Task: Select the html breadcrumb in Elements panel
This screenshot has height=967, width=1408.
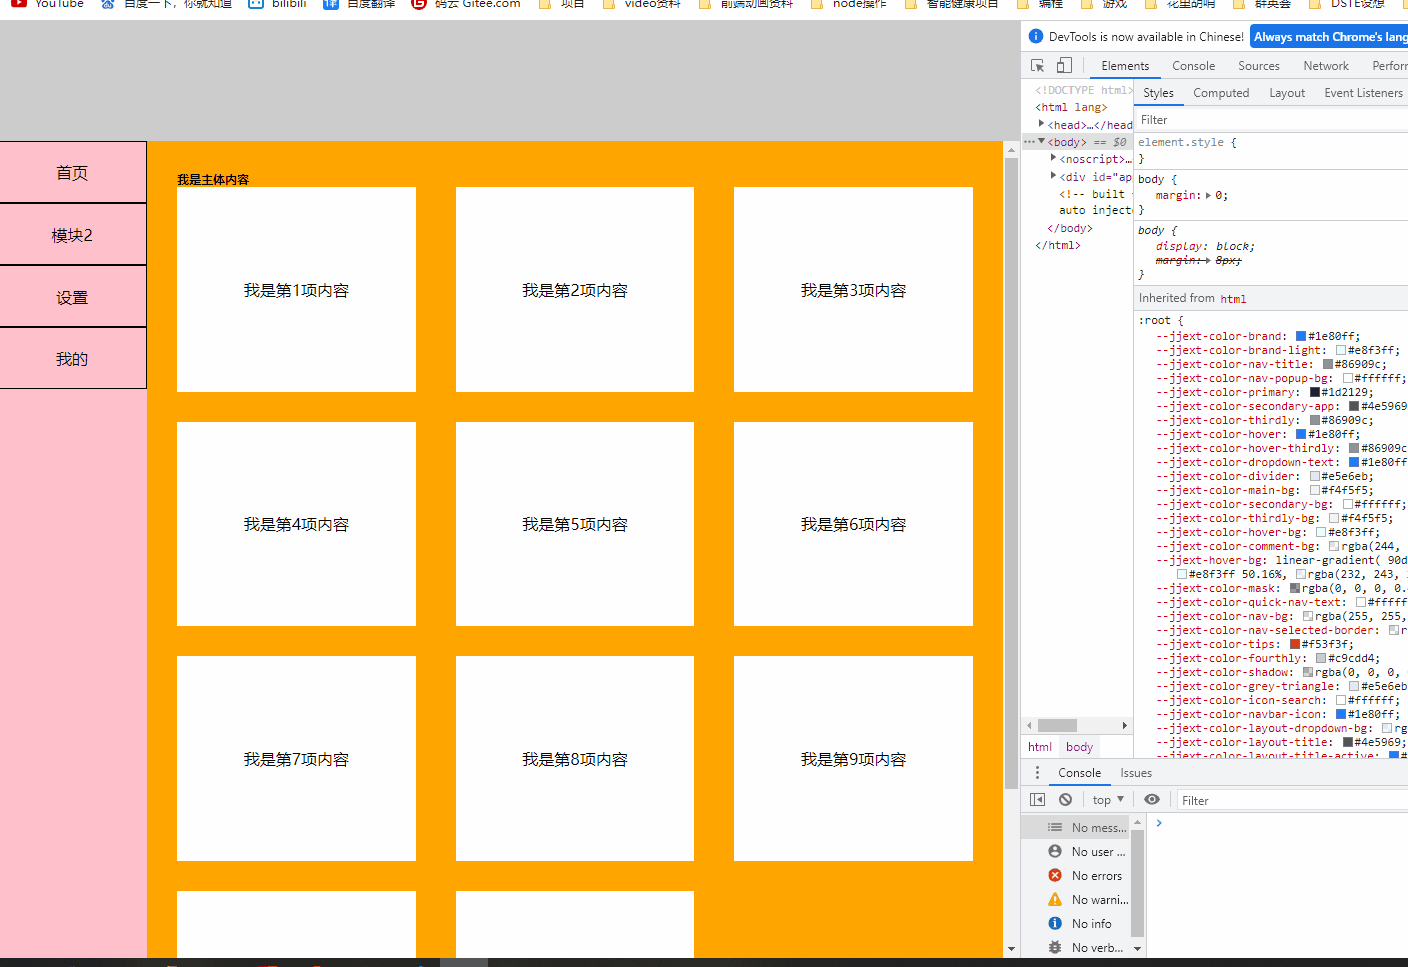Action: coord(1040,747)
